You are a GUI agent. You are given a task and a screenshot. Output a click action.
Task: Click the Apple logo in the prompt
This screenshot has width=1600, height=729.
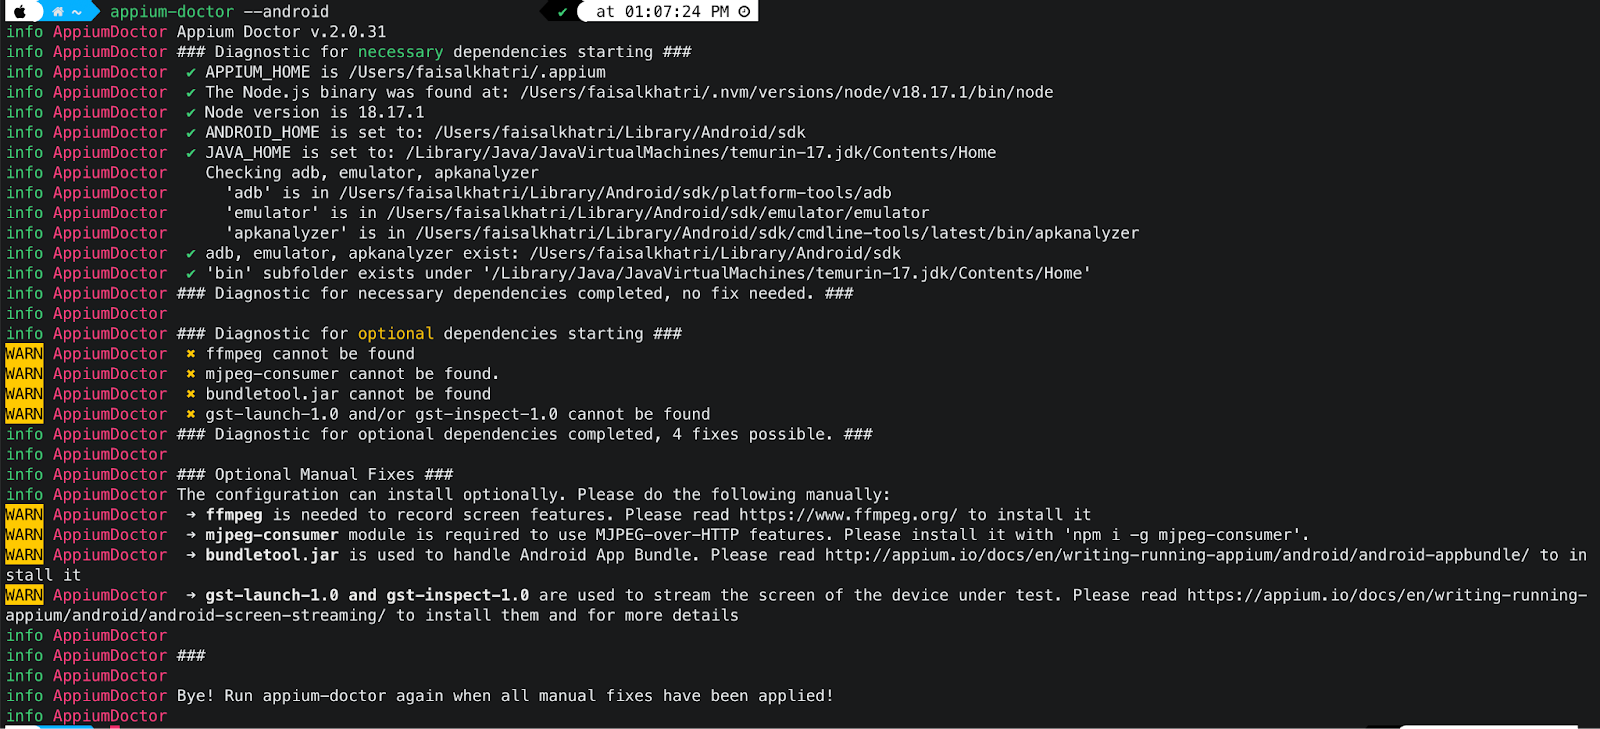[19, 12]
